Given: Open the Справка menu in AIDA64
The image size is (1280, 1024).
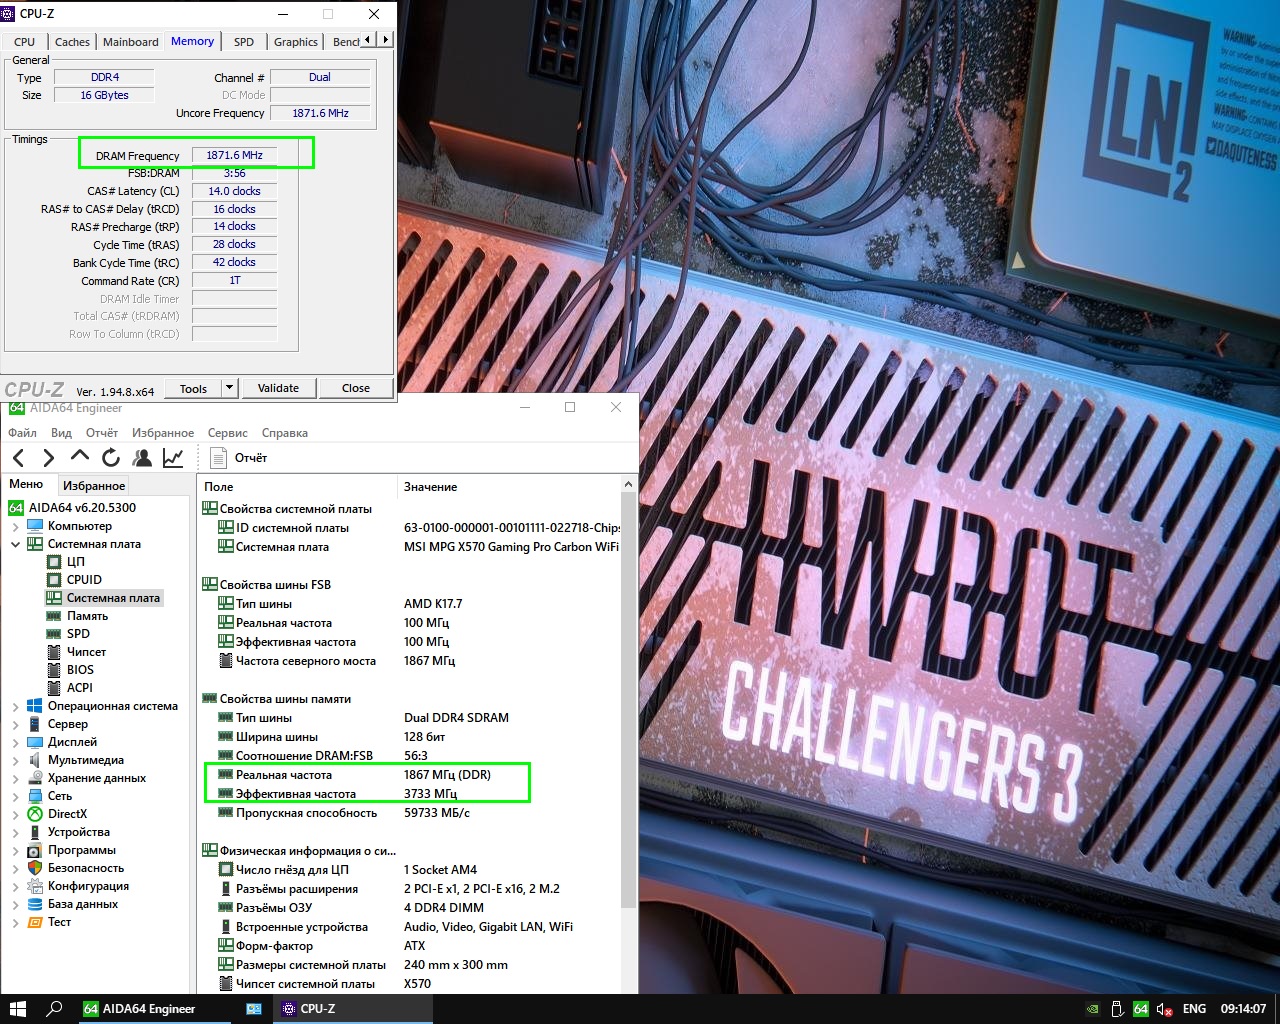Looking at the screenshot, I should click(285, 433).
